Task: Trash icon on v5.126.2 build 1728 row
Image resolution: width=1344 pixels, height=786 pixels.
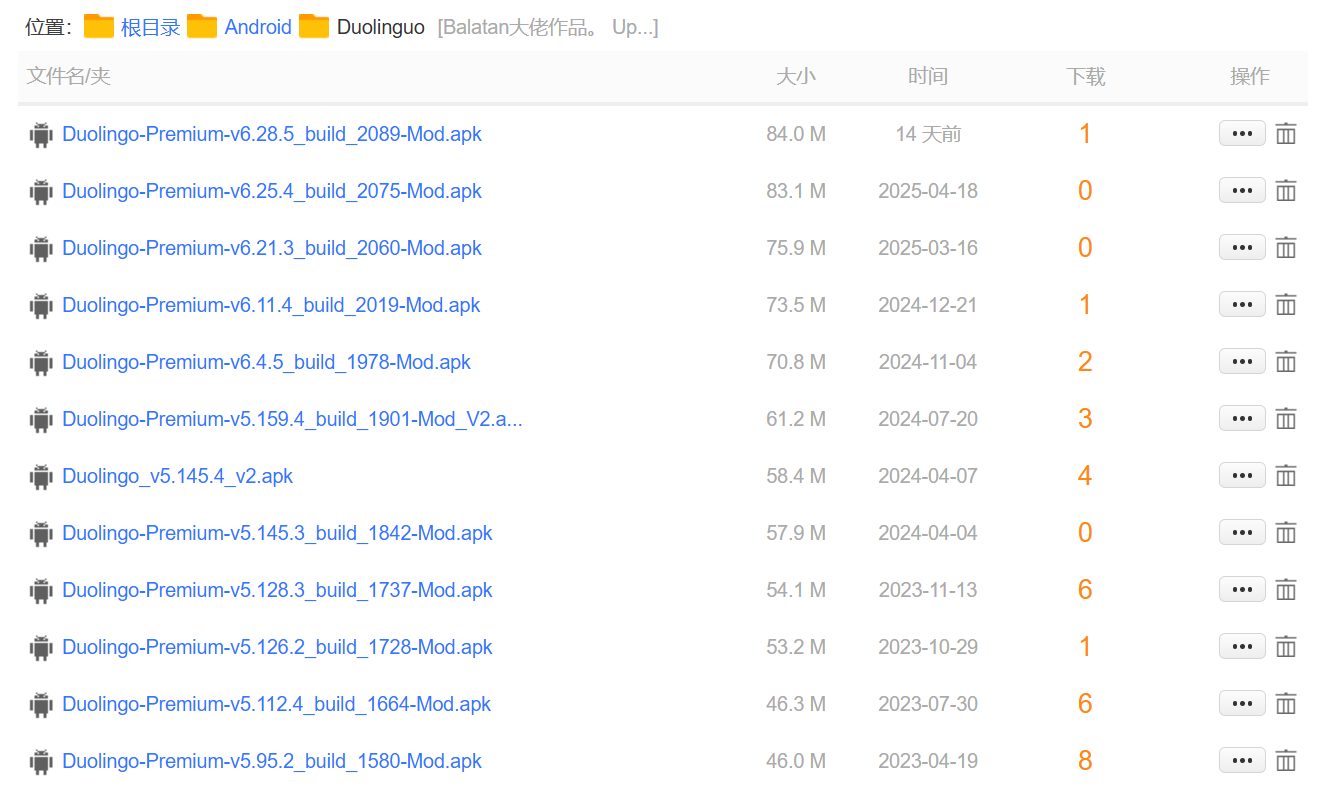Action: tap(1286, 646)
